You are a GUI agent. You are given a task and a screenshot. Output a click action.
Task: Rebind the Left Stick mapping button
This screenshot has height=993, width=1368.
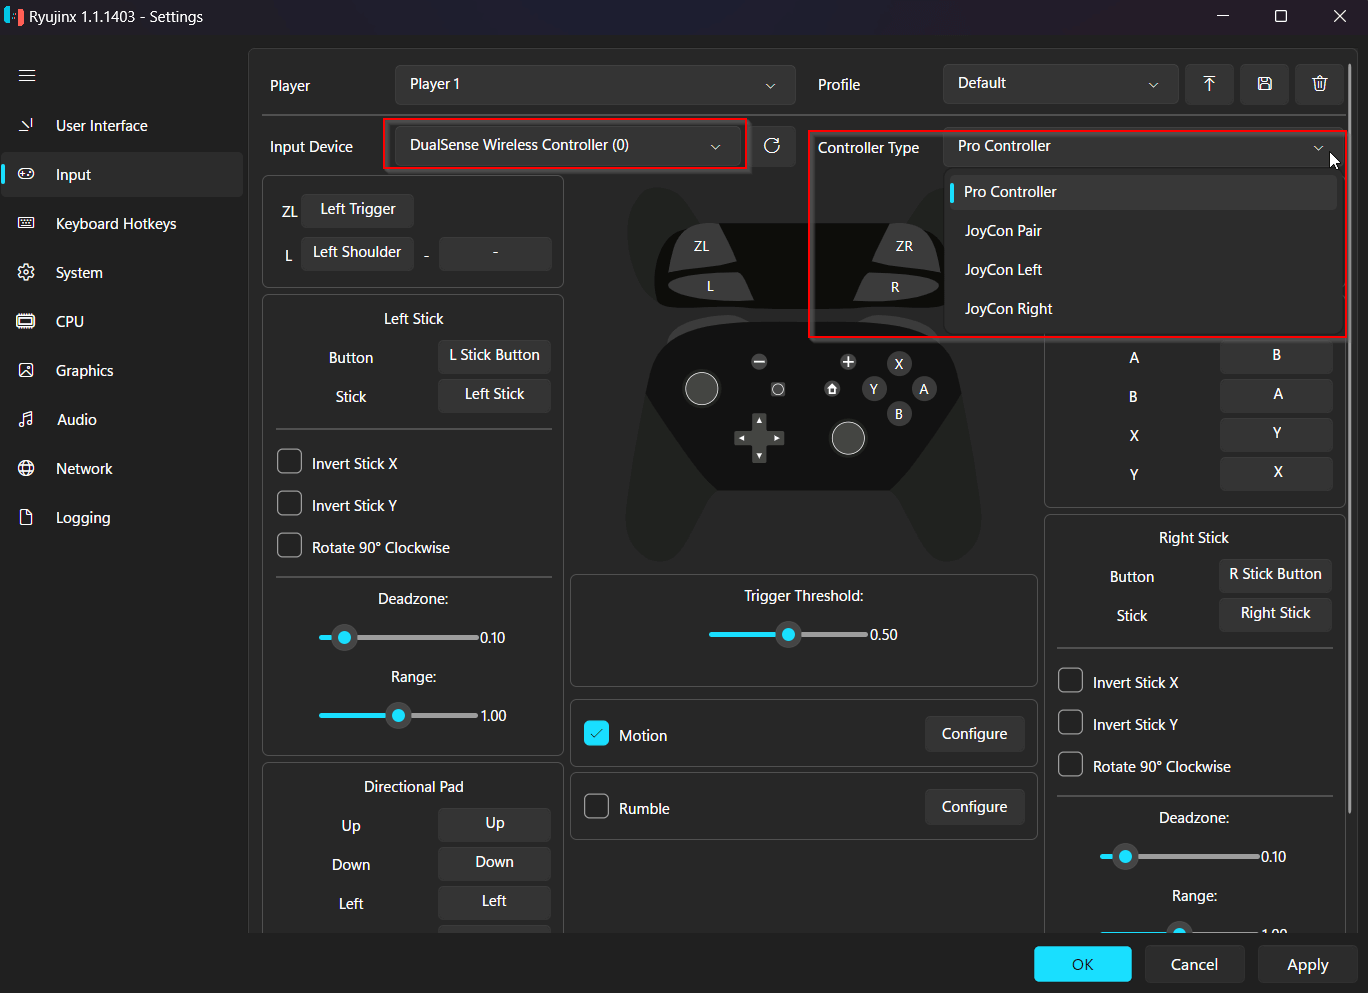click(494, 395)
